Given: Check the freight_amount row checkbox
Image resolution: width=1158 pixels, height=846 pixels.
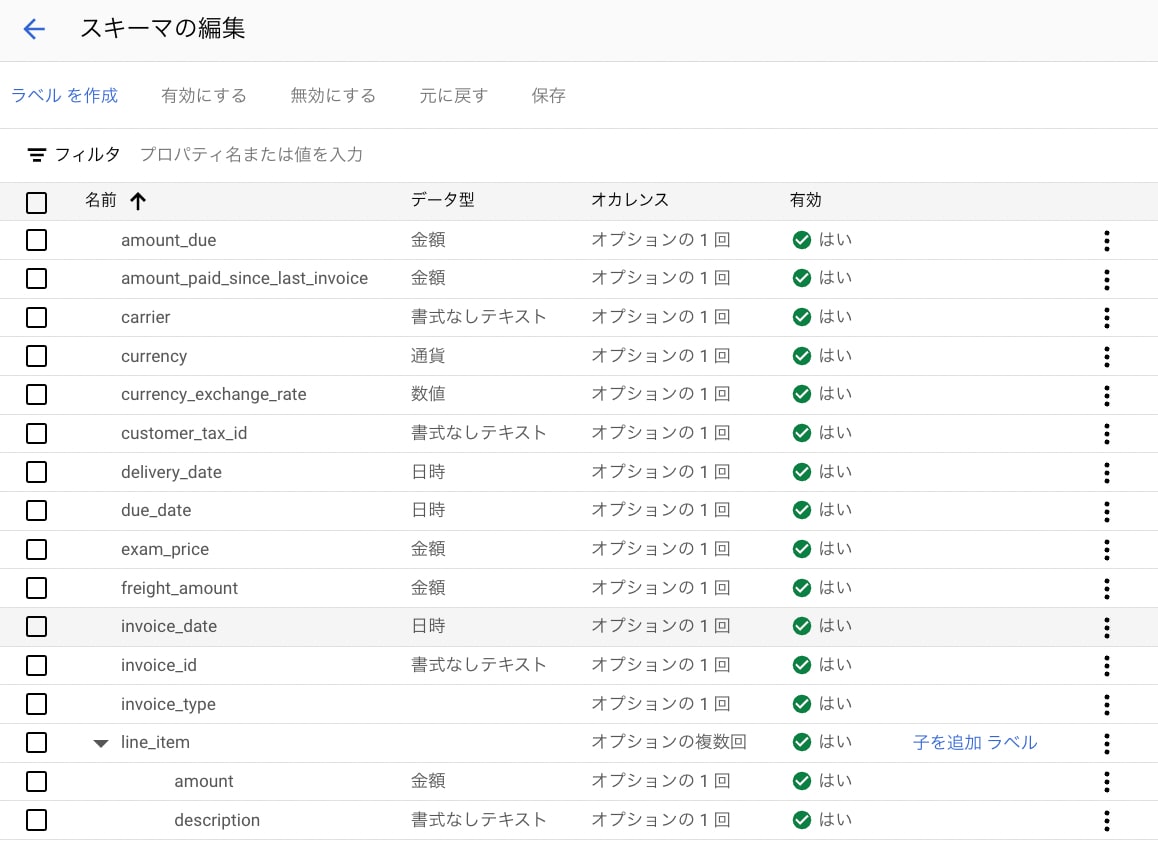Looking at the screenshot, I should point(36,588).
